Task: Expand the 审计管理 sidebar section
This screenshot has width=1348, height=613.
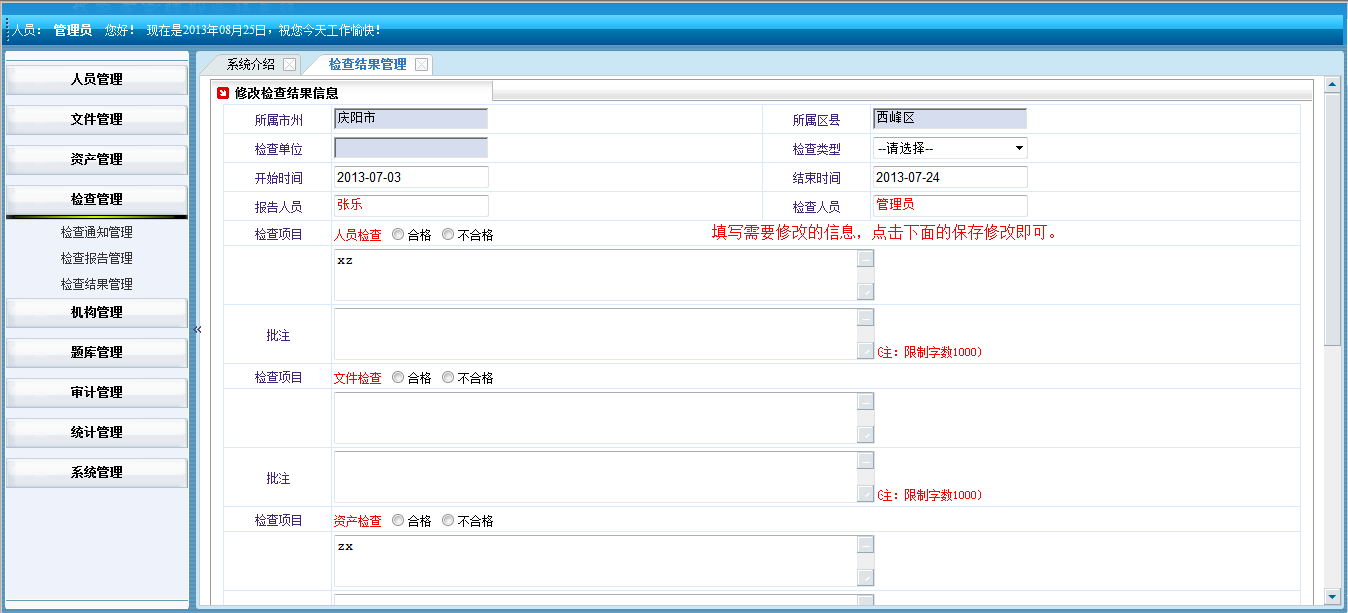Action: coord(97,393)
